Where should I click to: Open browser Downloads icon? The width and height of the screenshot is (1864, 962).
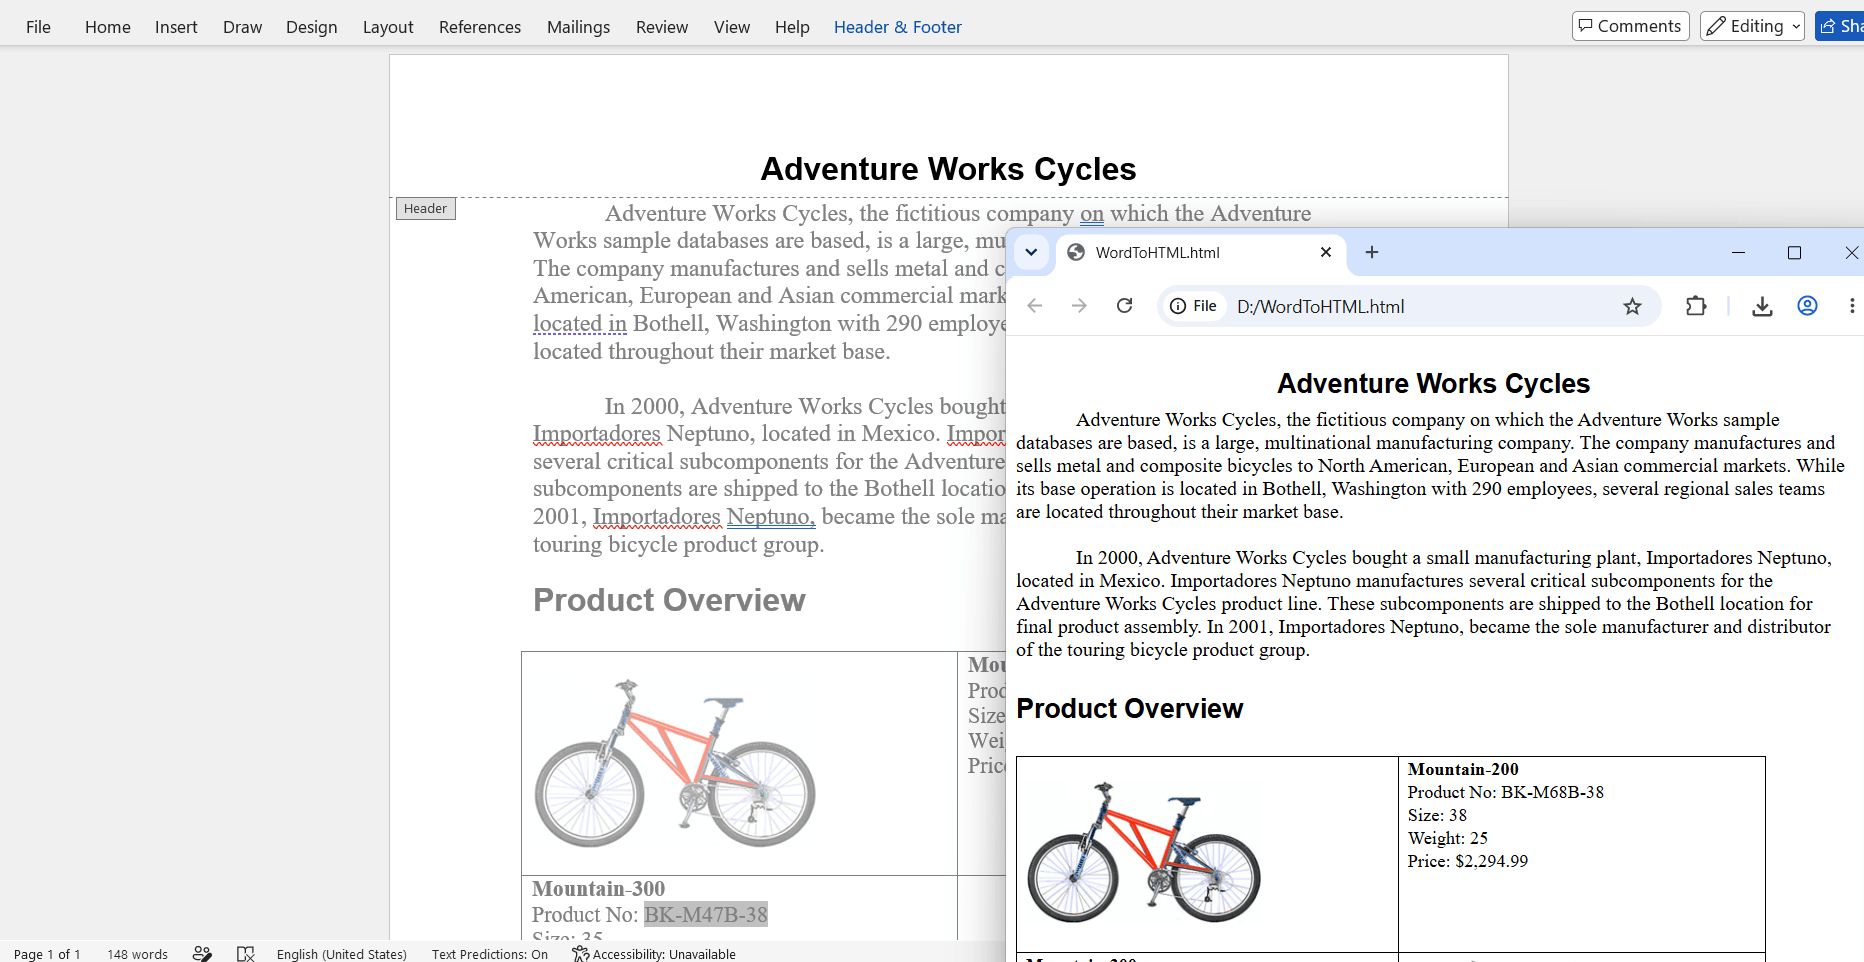point(1762,306)
